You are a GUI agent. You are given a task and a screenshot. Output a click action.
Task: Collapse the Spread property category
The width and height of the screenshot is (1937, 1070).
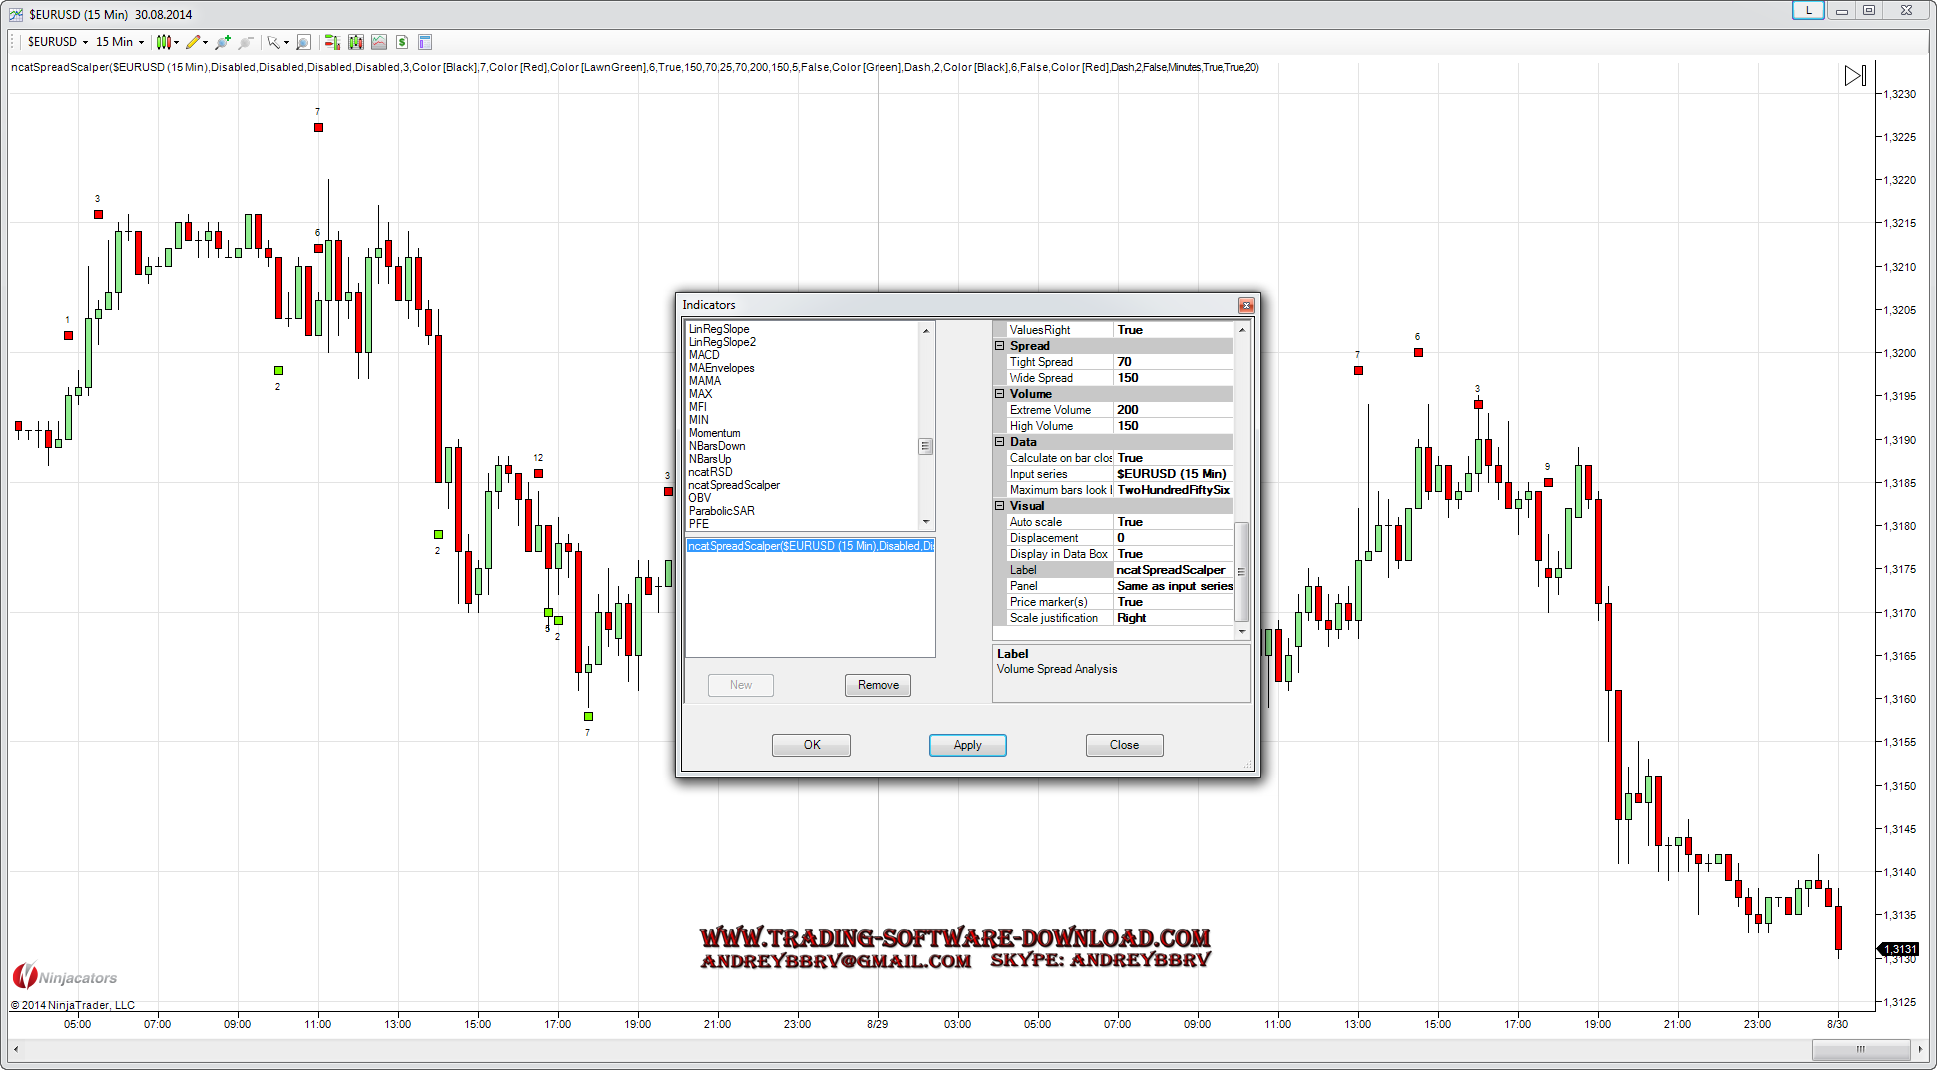[x=999, y=346]
